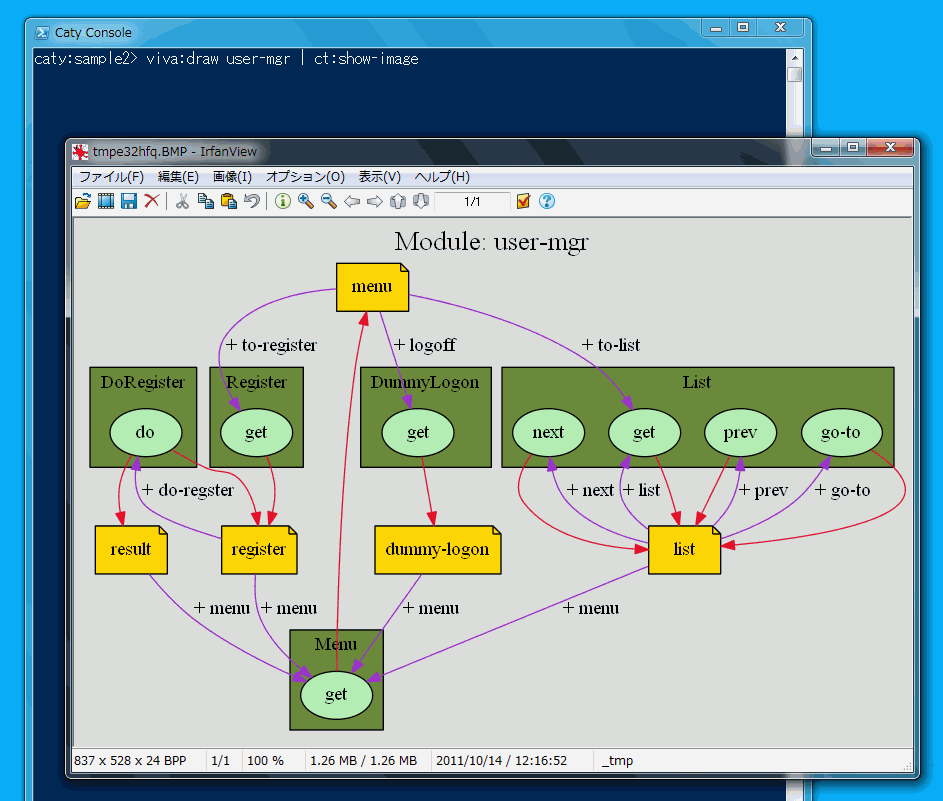
Task: Click the 1/1 page number field
Action: coord(473,202)
